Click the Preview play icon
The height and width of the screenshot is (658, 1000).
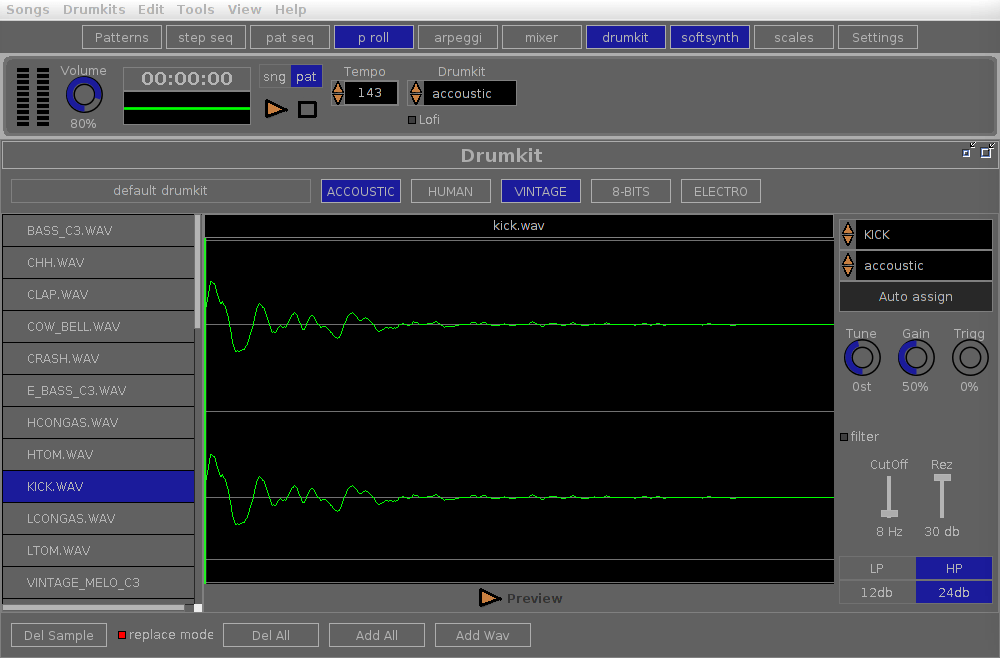[x=490, y=598]
